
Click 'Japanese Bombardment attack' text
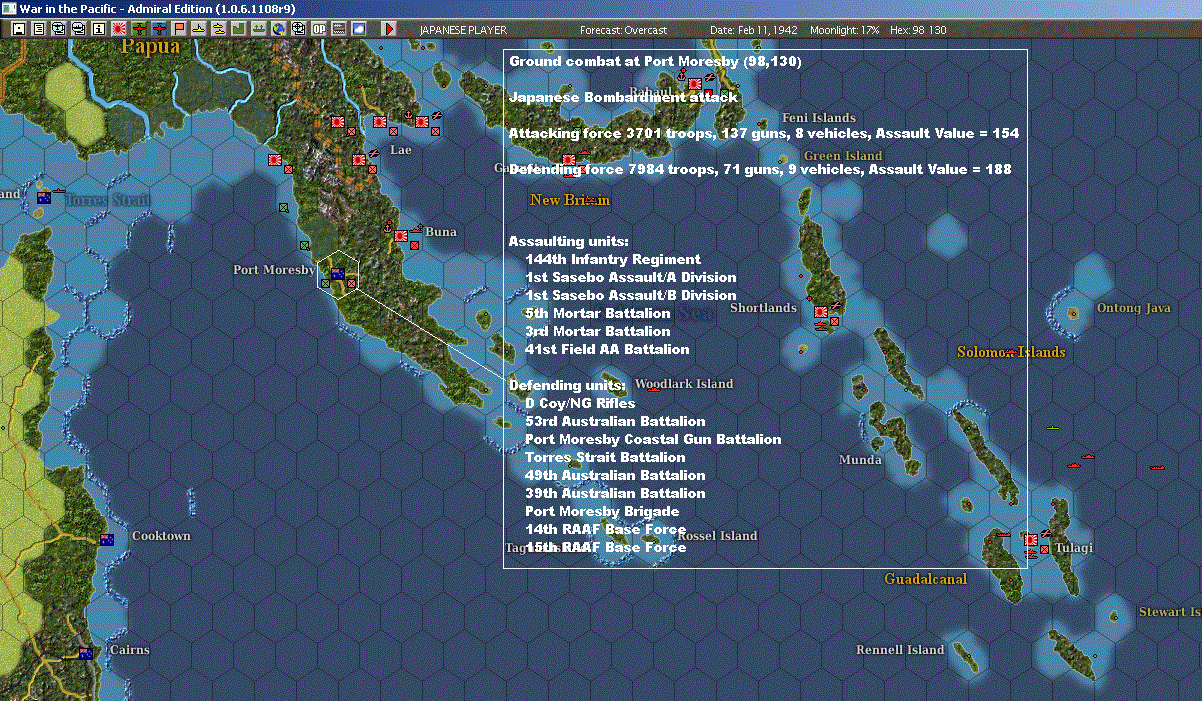(623, 98)
